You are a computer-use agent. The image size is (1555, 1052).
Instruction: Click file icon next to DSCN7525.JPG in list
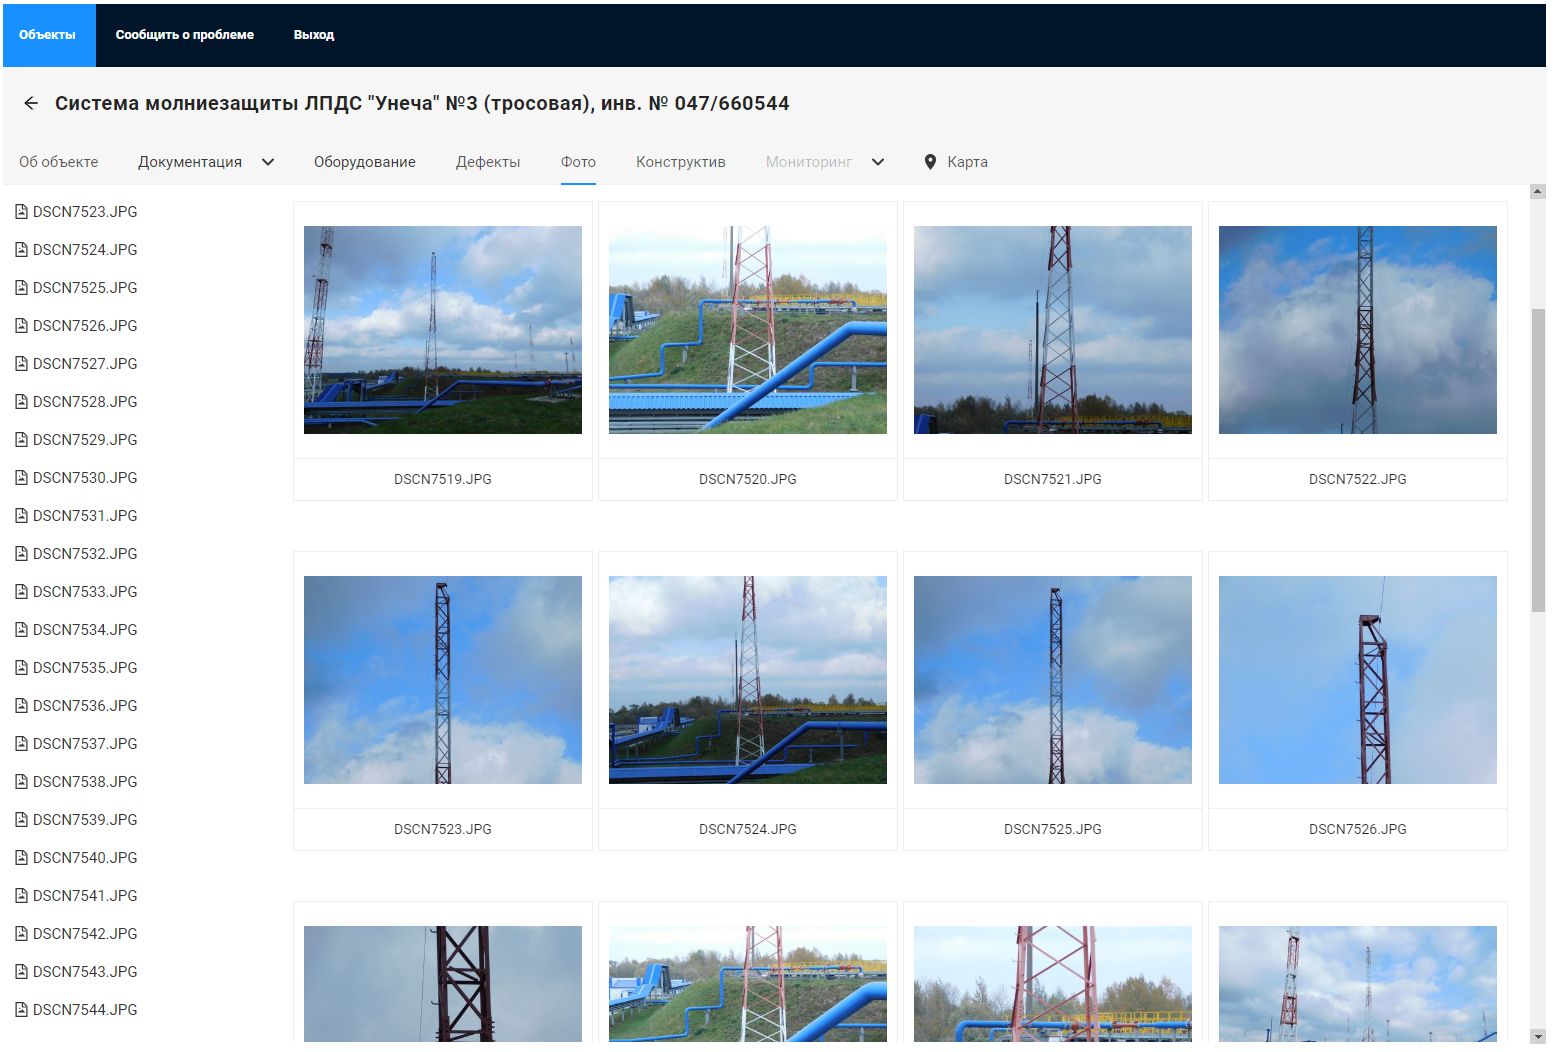21,288
